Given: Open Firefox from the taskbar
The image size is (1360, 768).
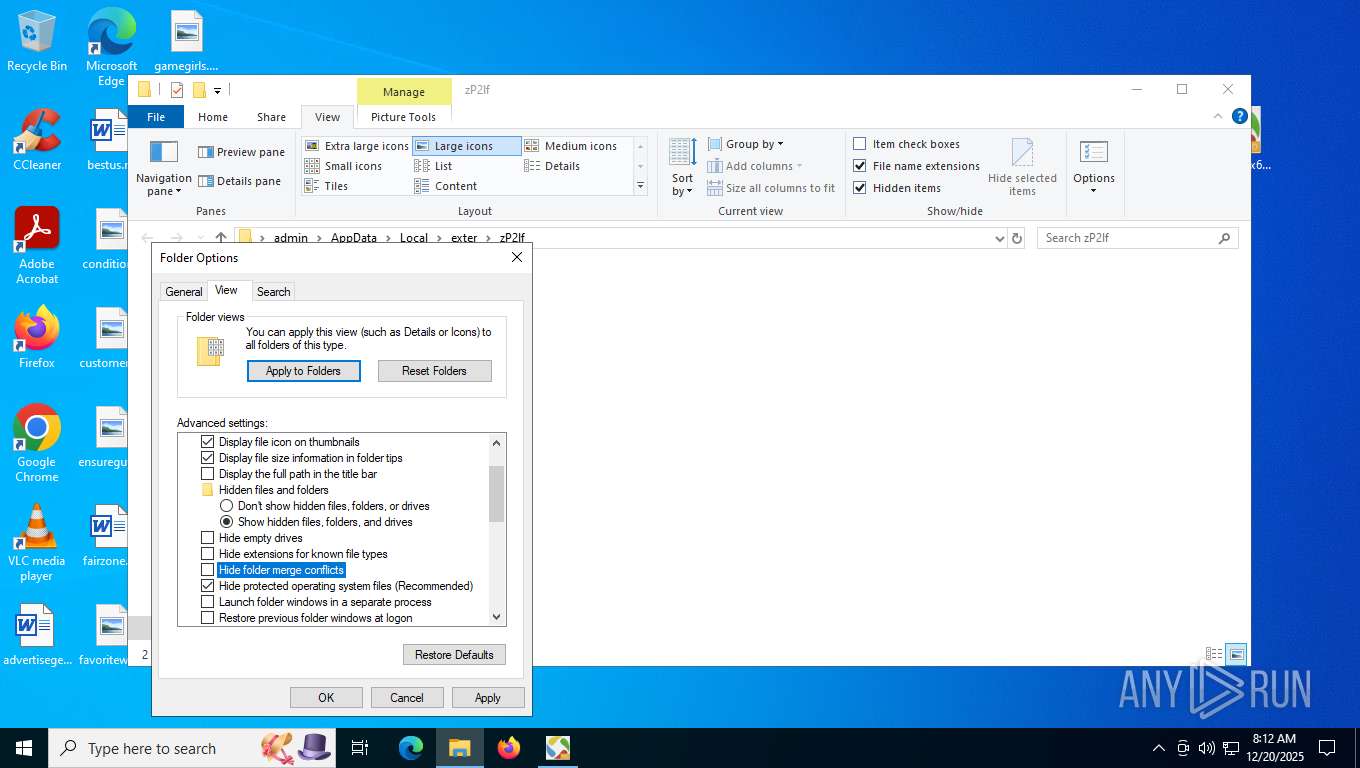Looking at the screenshot, I should [x=509, y=748].
